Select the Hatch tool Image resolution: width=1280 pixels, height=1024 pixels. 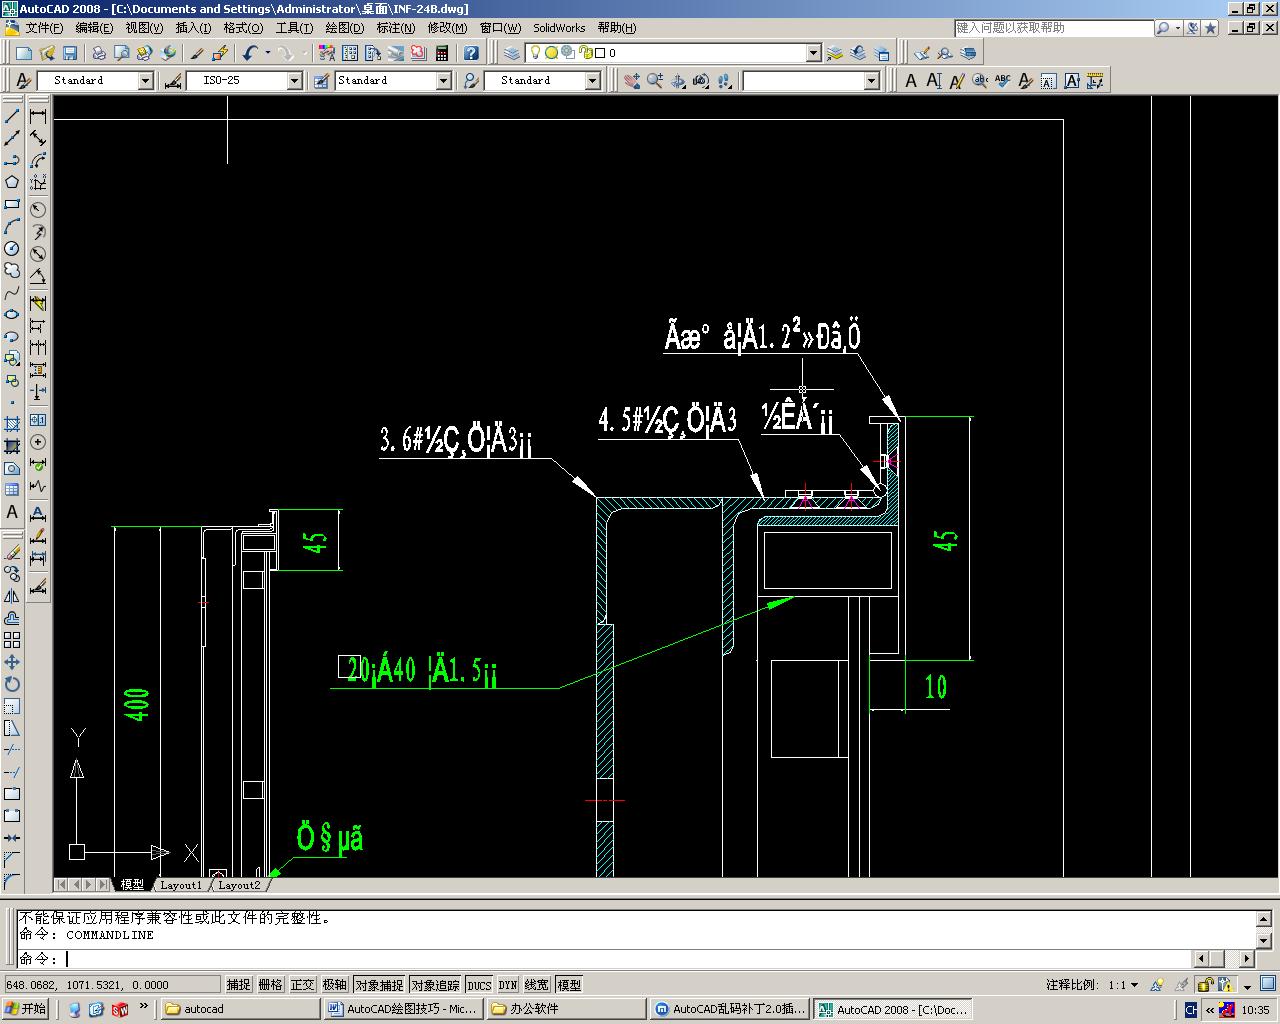pos(12,424)
